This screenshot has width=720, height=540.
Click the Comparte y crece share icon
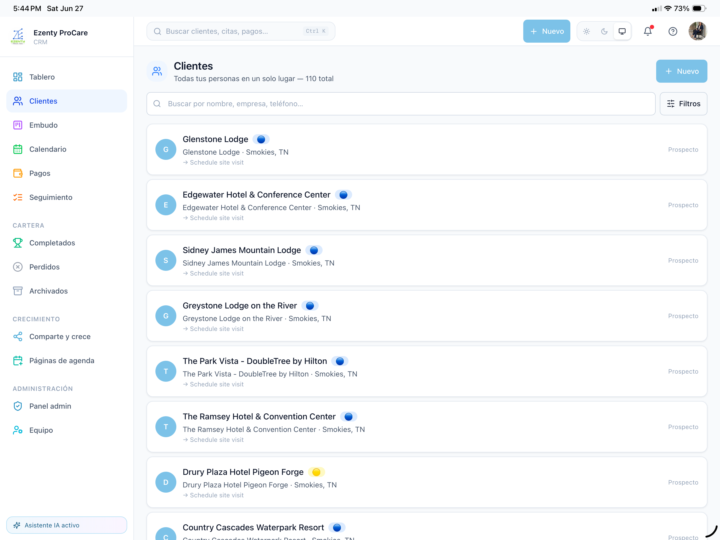[17, 337]
